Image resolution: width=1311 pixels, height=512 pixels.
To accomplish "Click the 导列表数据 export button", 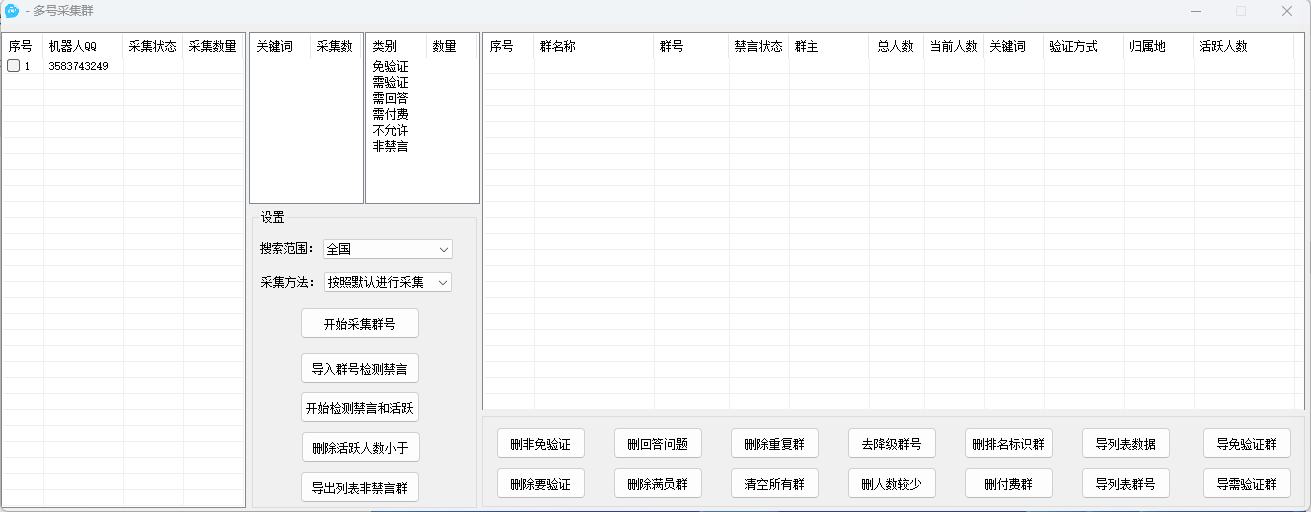I will click(x=1125, y=444).
